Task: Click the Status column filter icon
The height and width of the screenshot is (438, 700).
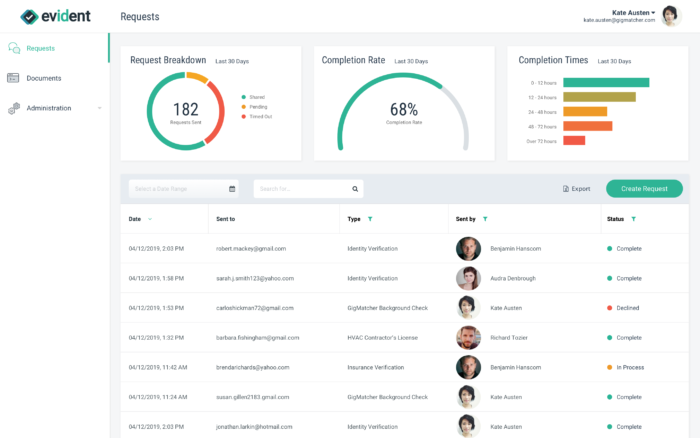Action: pyautogui.click(x=634, y=218)
